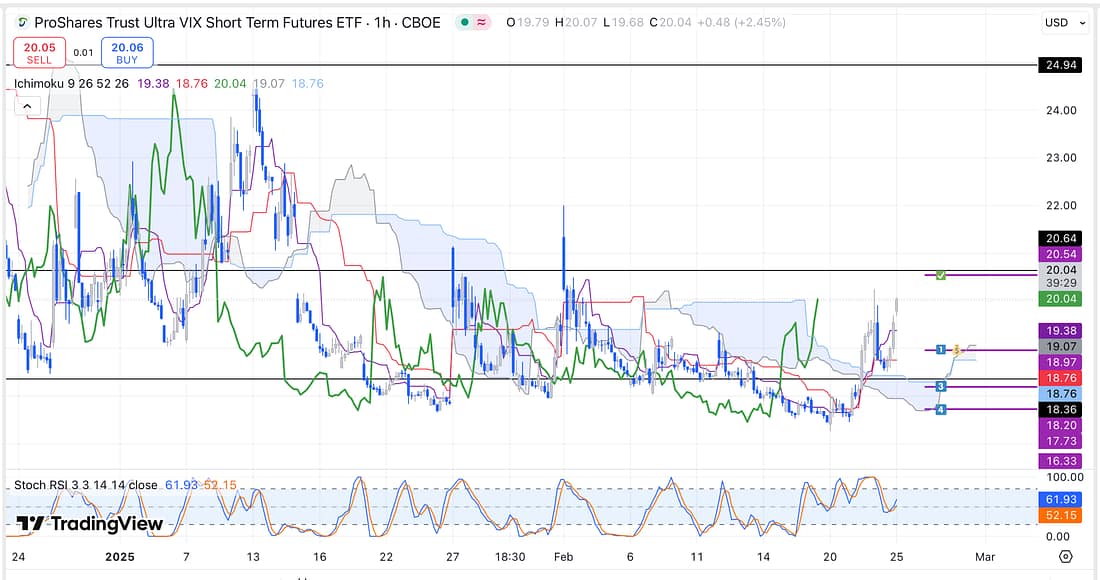
Task: Click the blue marker labeled 3
Action: pos(941,386)
